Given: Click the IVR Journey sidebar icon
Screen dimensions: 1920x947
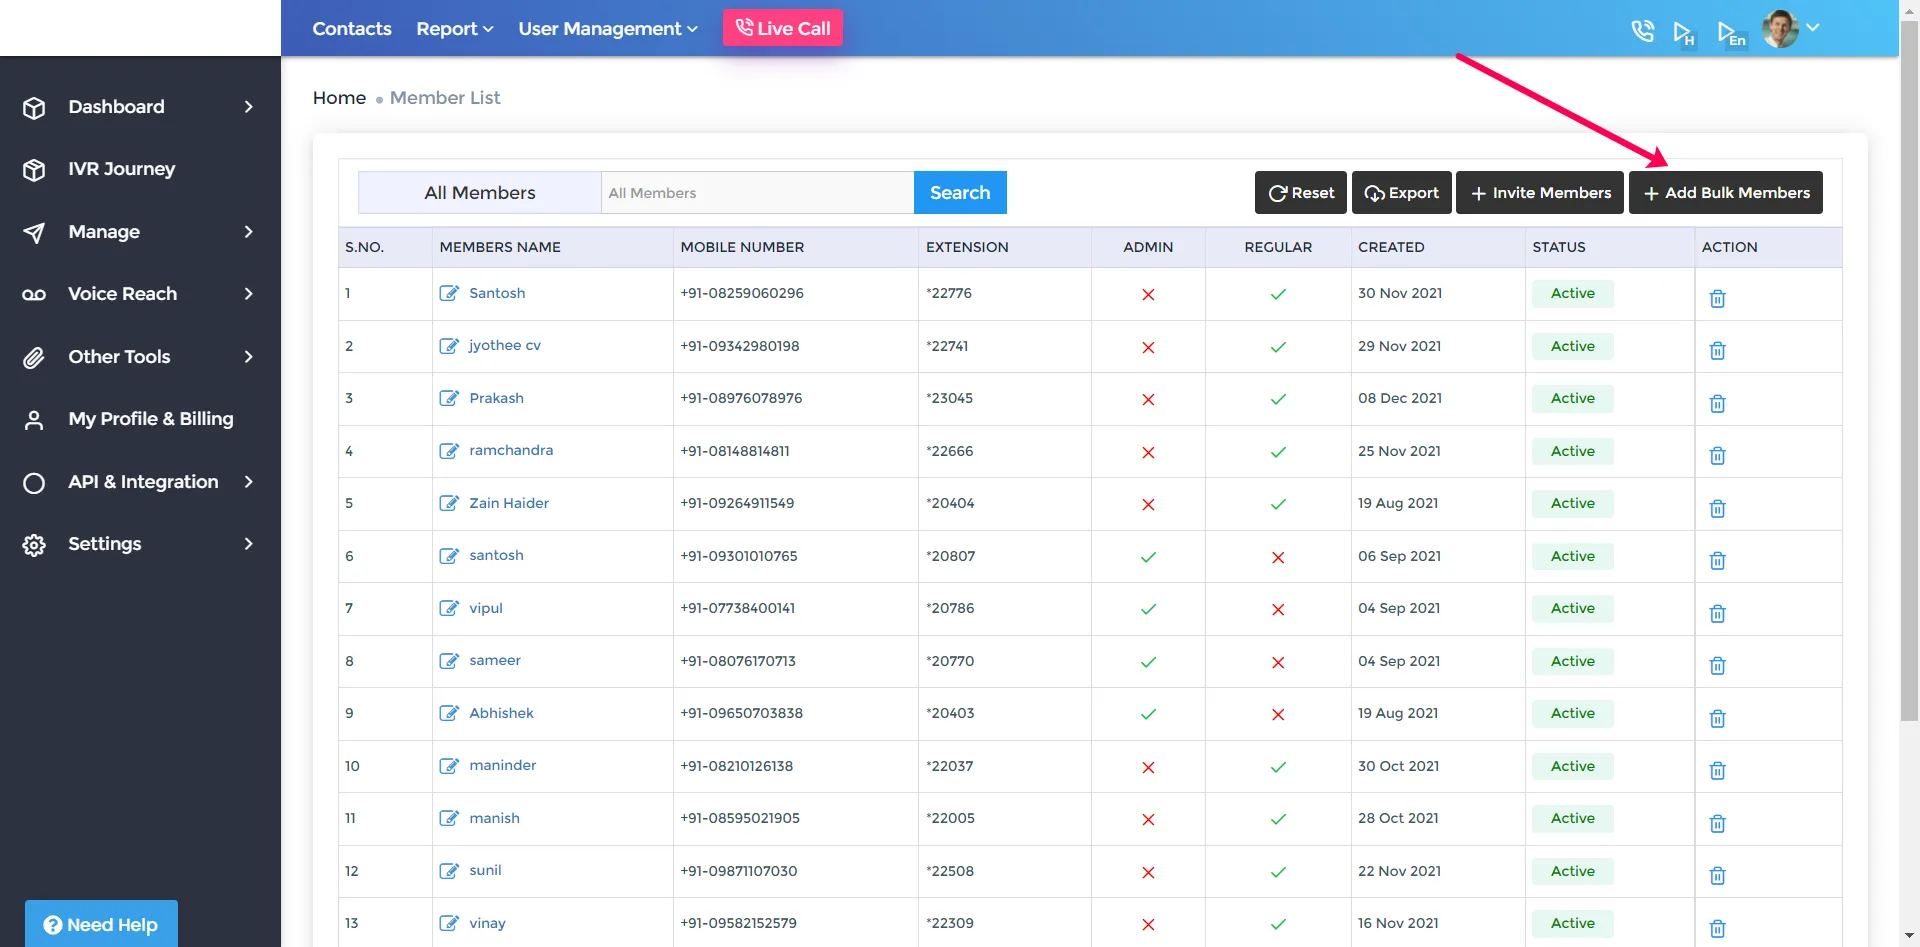Looking at the screenshot, I should [34, 170].
